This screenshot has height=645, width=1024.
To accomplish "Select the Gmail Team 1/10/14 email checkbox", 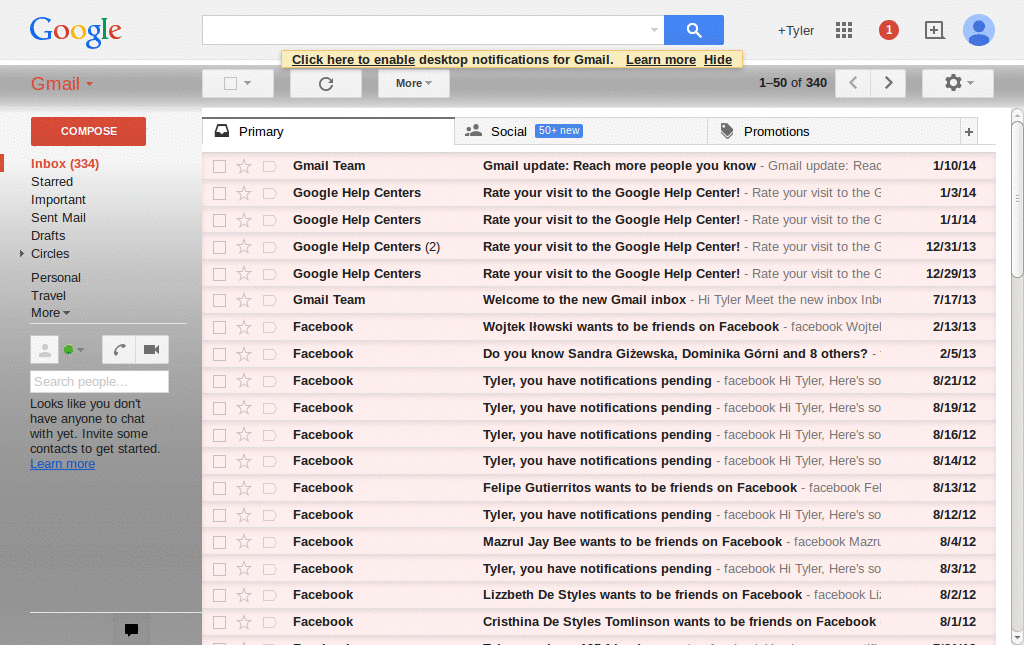I will (x=219, y=166).
